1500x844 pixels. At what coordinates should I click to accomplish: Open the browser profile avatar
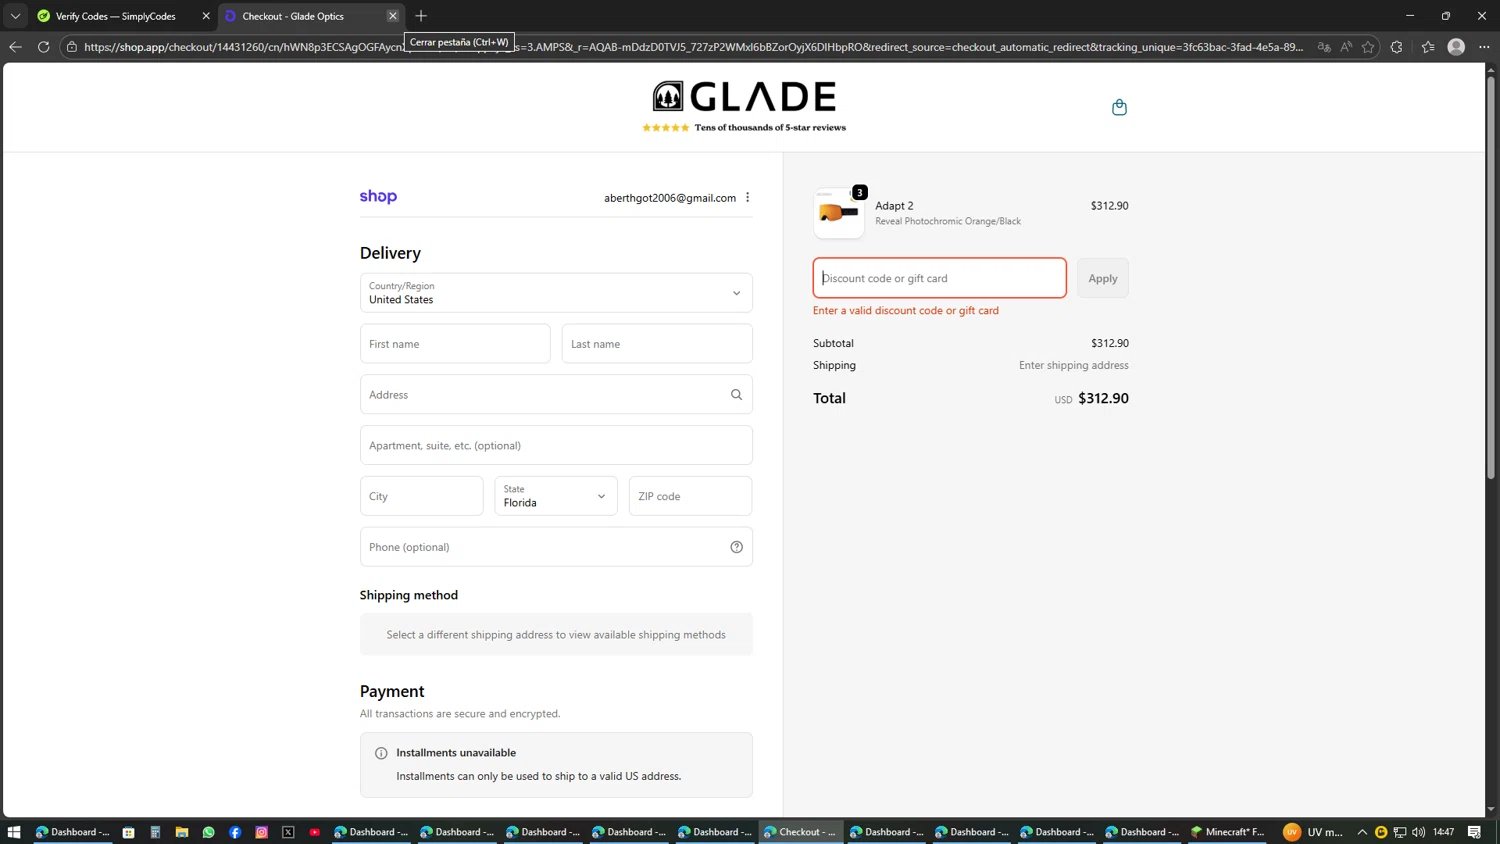point(1456,47)
